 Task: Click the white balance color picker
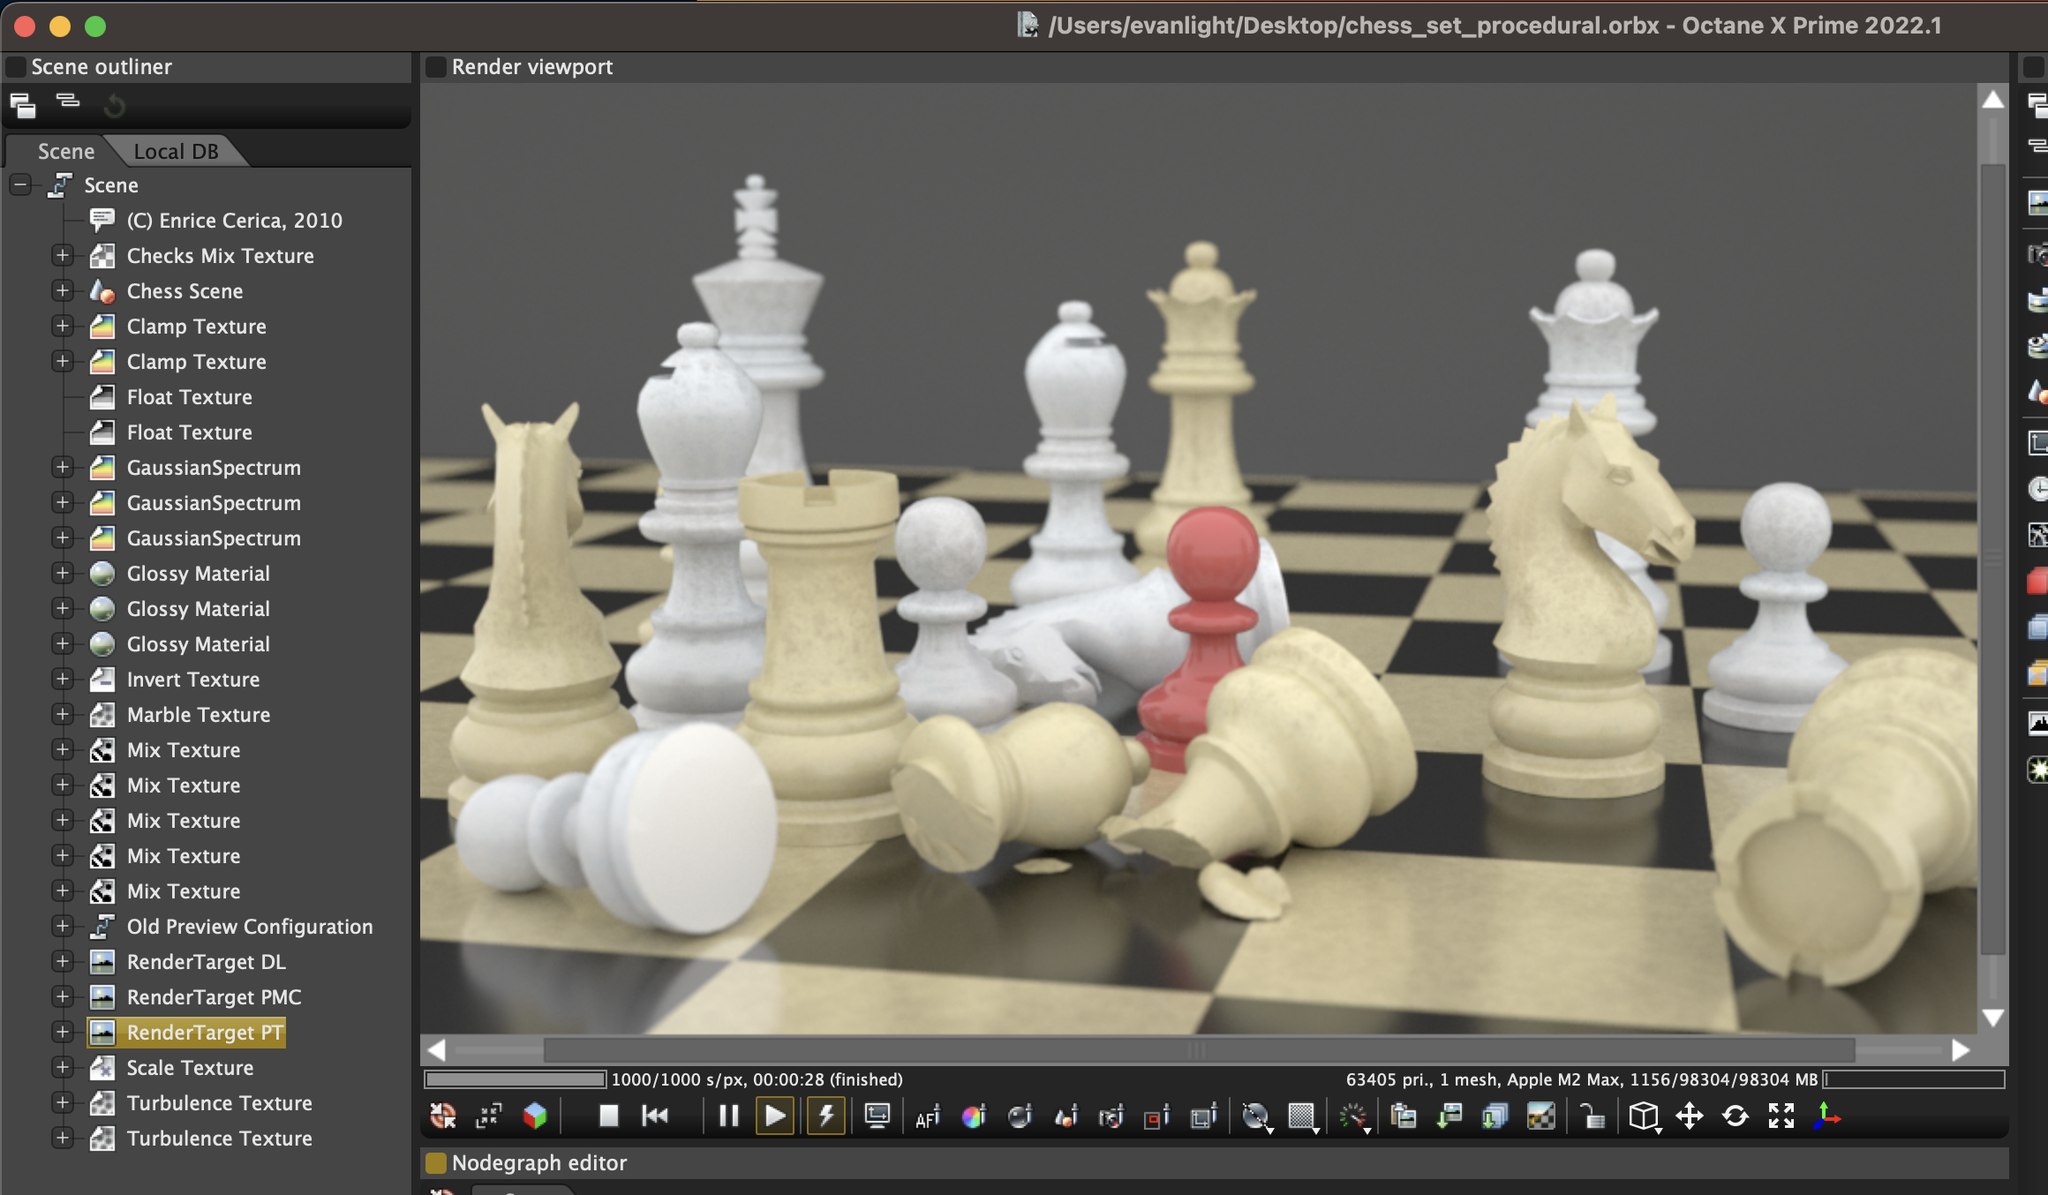click(x=973, y=1117)
